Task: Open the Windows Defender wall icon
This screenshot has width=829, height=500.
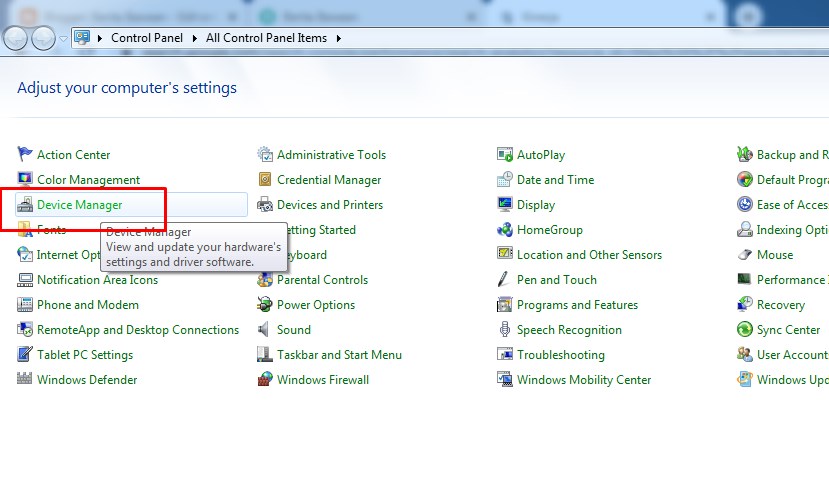Action: [x=24, y=378]
